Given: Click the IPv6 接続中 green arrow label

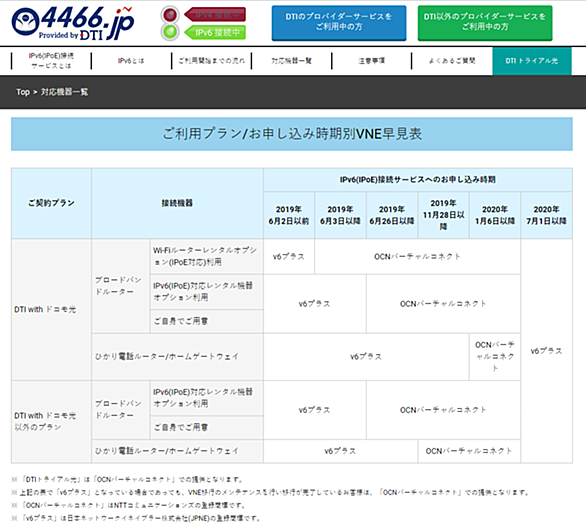Looking at the screenshot, I should pos(215,32).
